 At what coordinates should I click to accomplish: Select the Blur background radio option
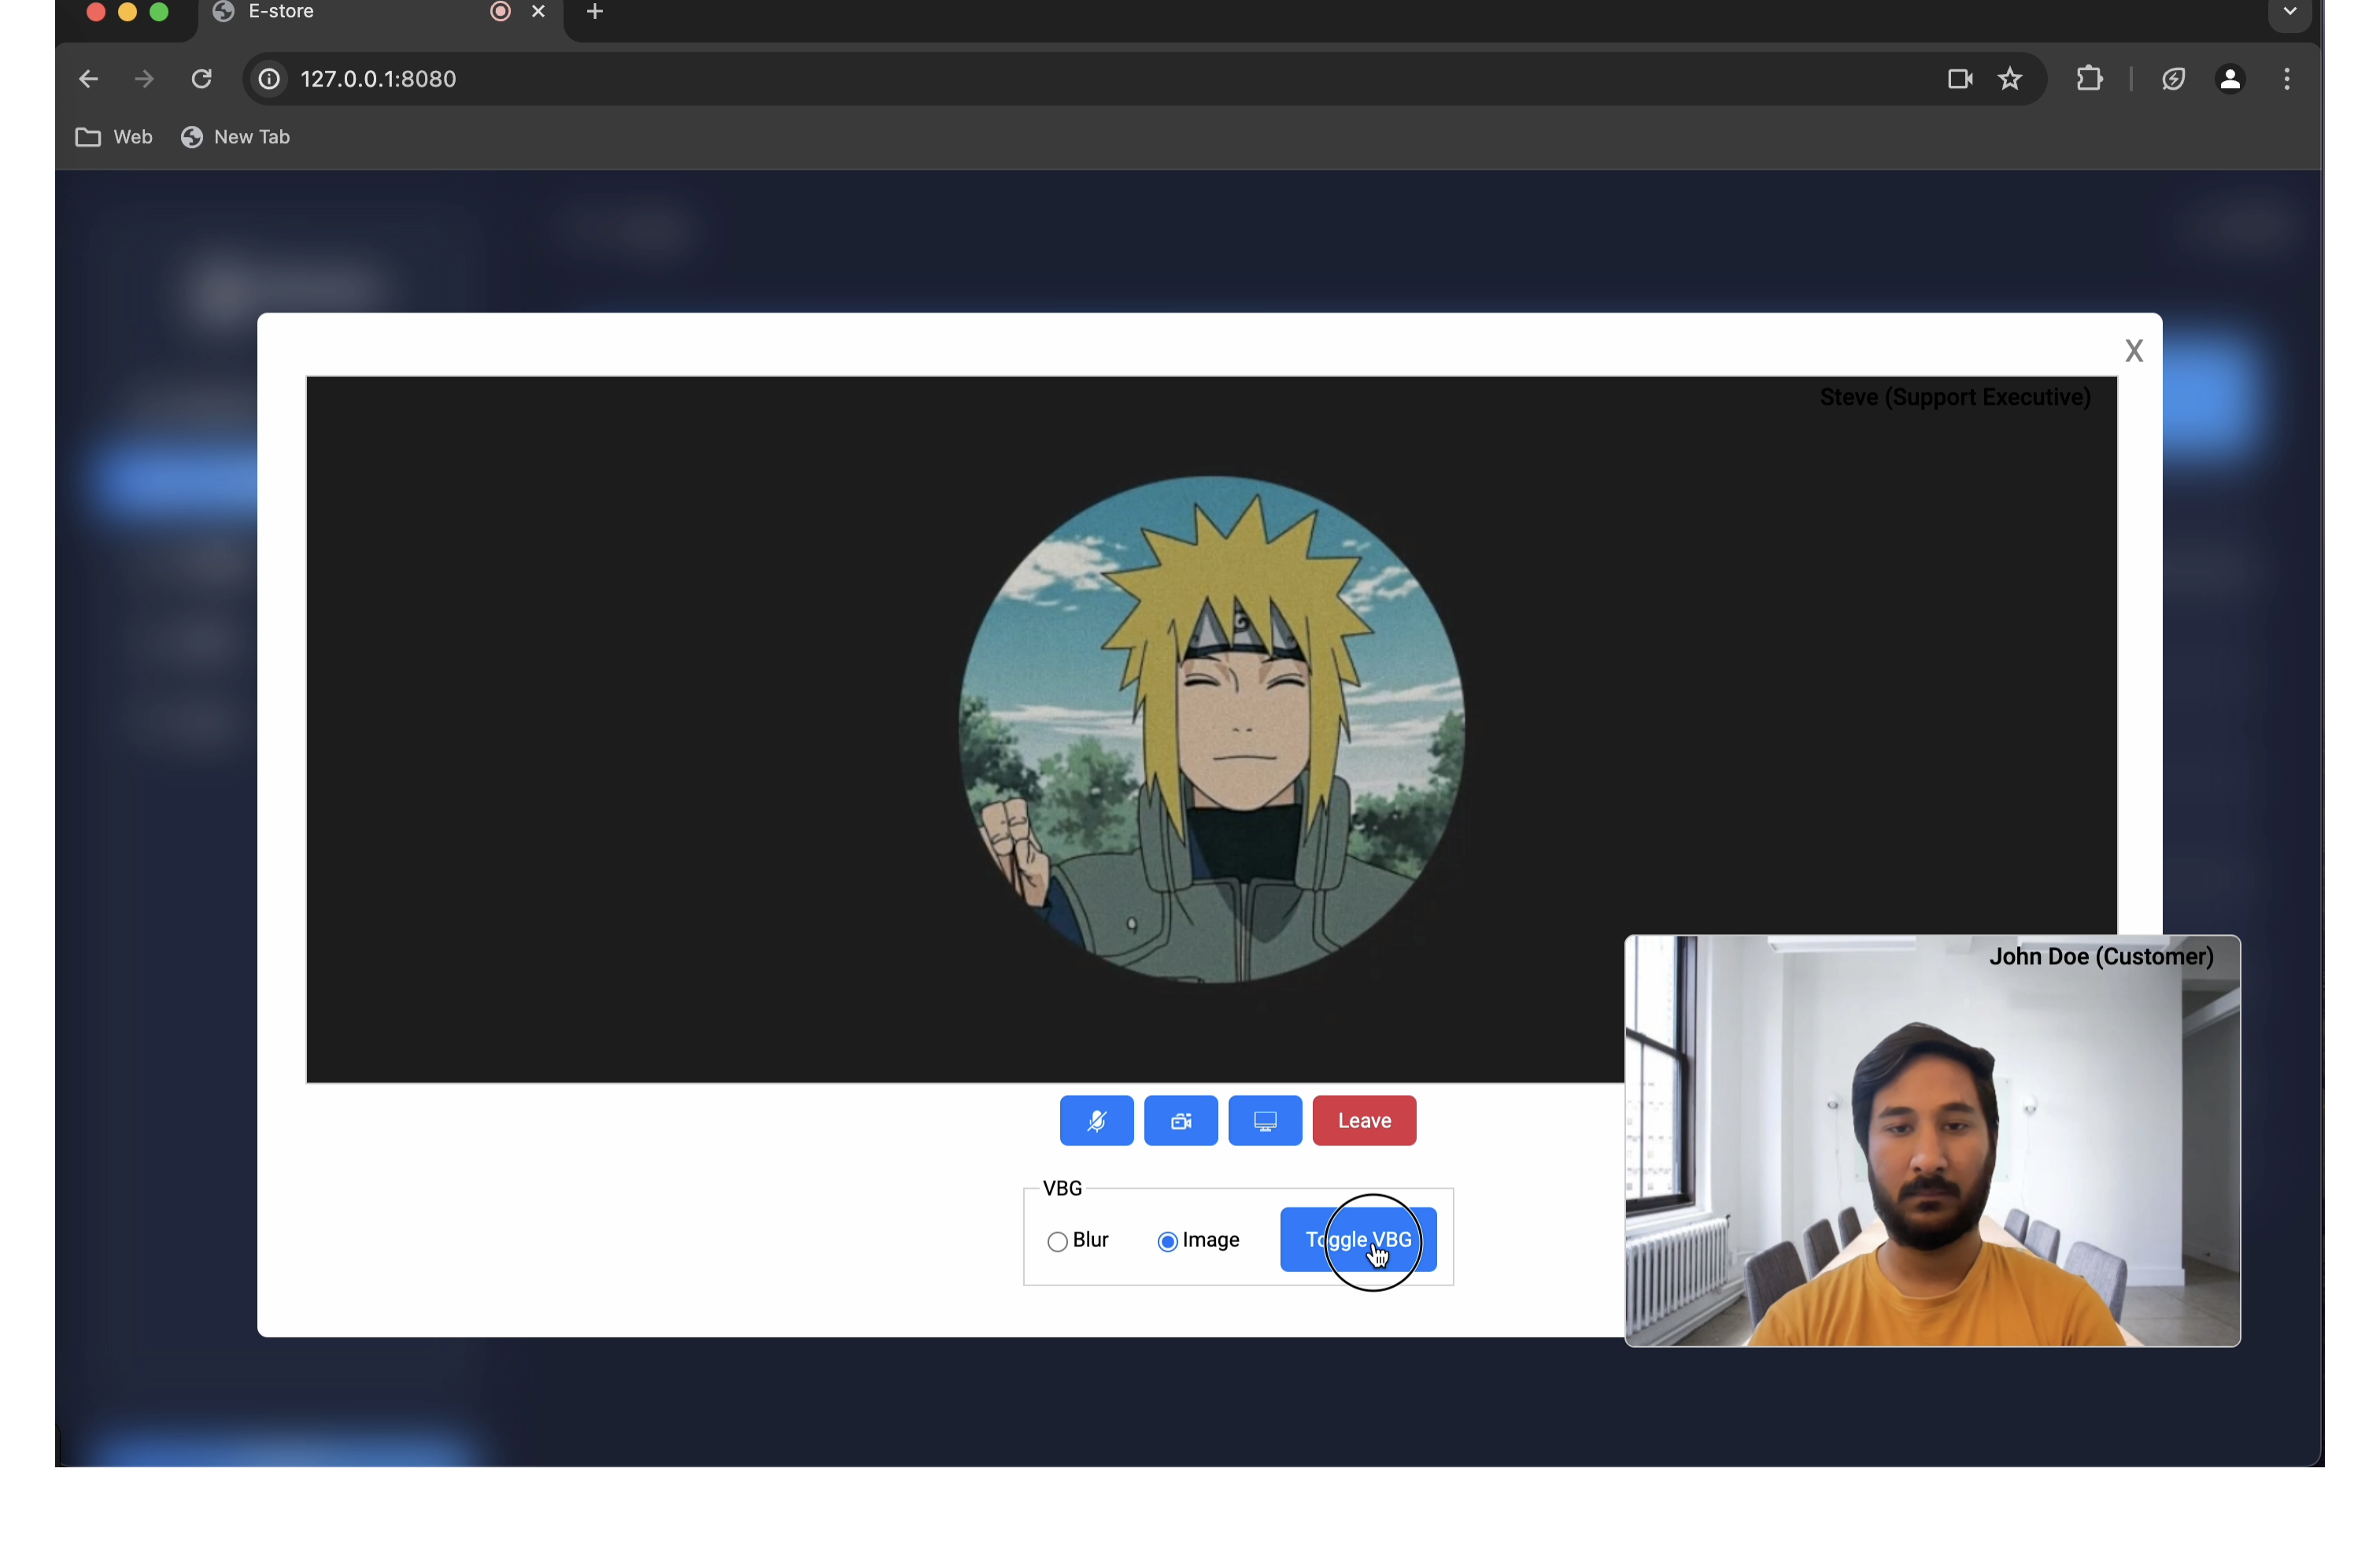1057,1242
